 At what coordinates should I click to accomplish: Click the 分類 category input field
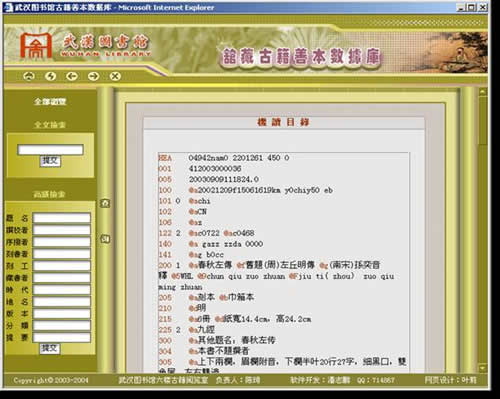pyautogui.click(x=62, y=326)
